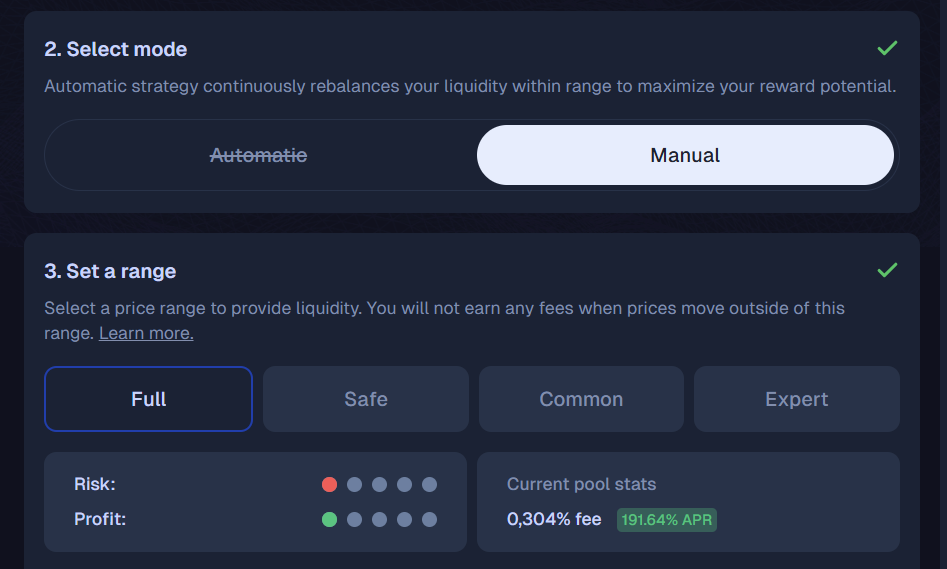Click the middle dot in the Risk row
Viewport: 947px width, 569px height.
pos(379,484)
